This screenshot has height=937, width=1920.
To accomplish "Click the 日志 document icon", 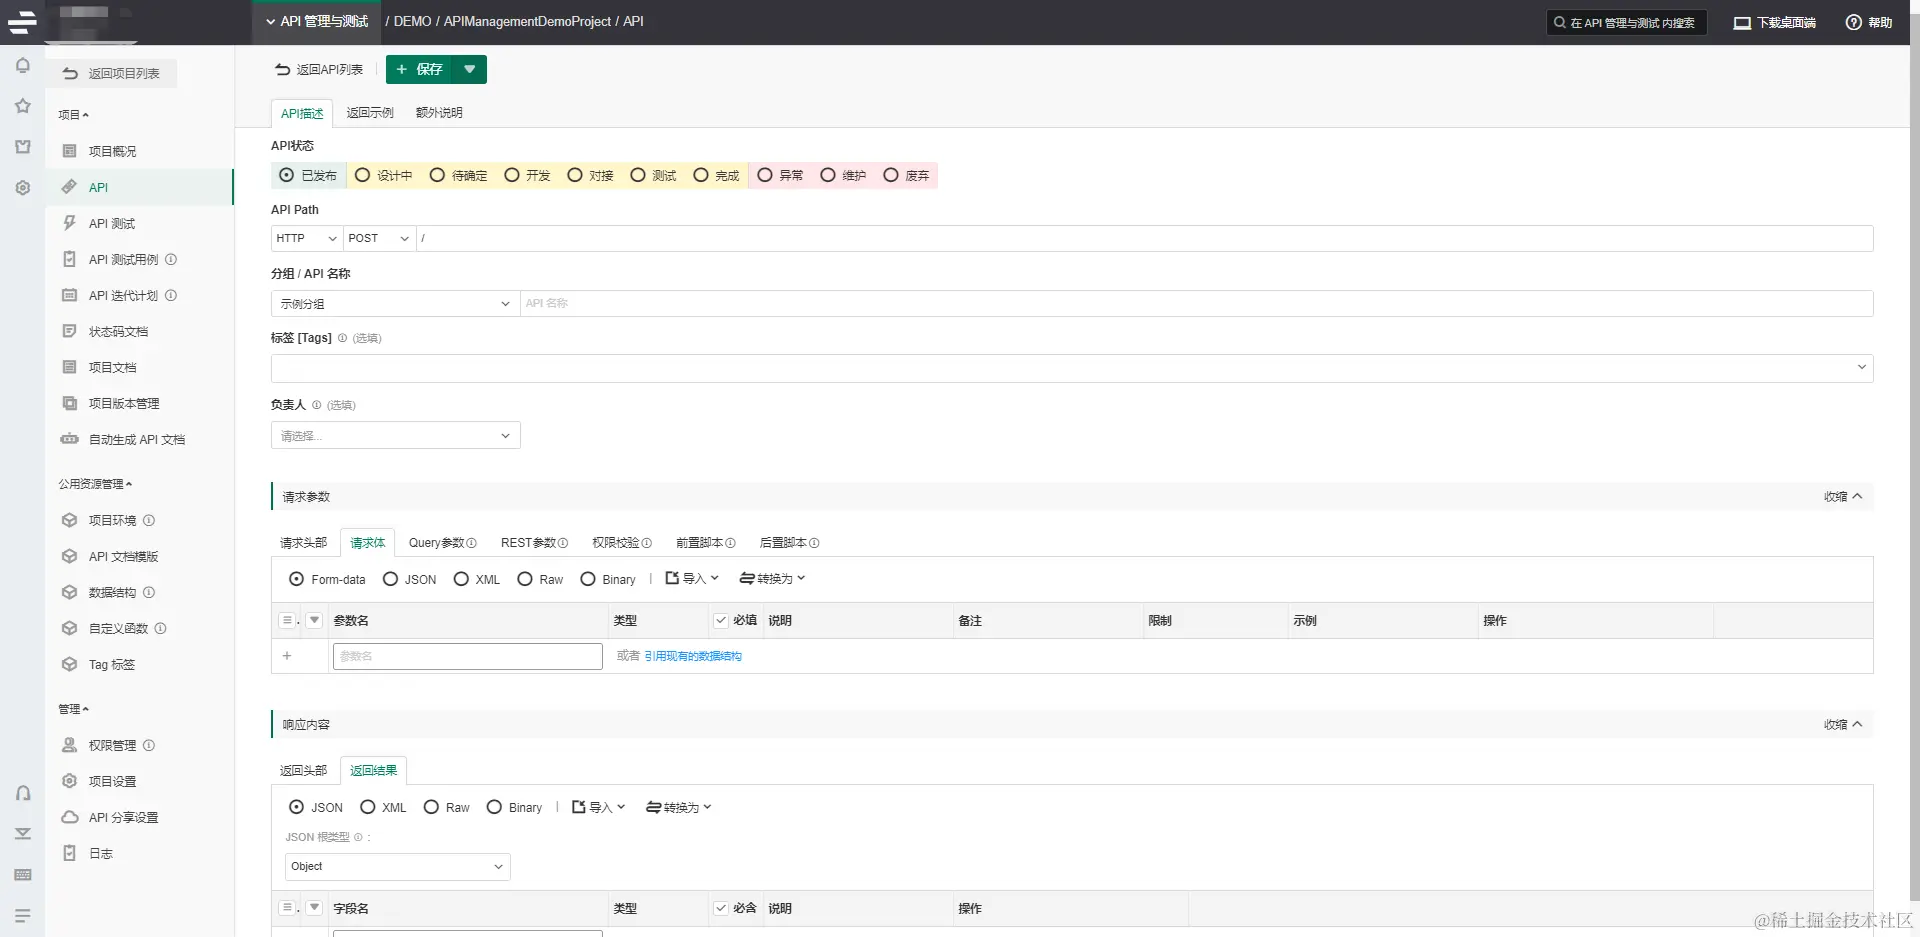I will tap(69, 853).
